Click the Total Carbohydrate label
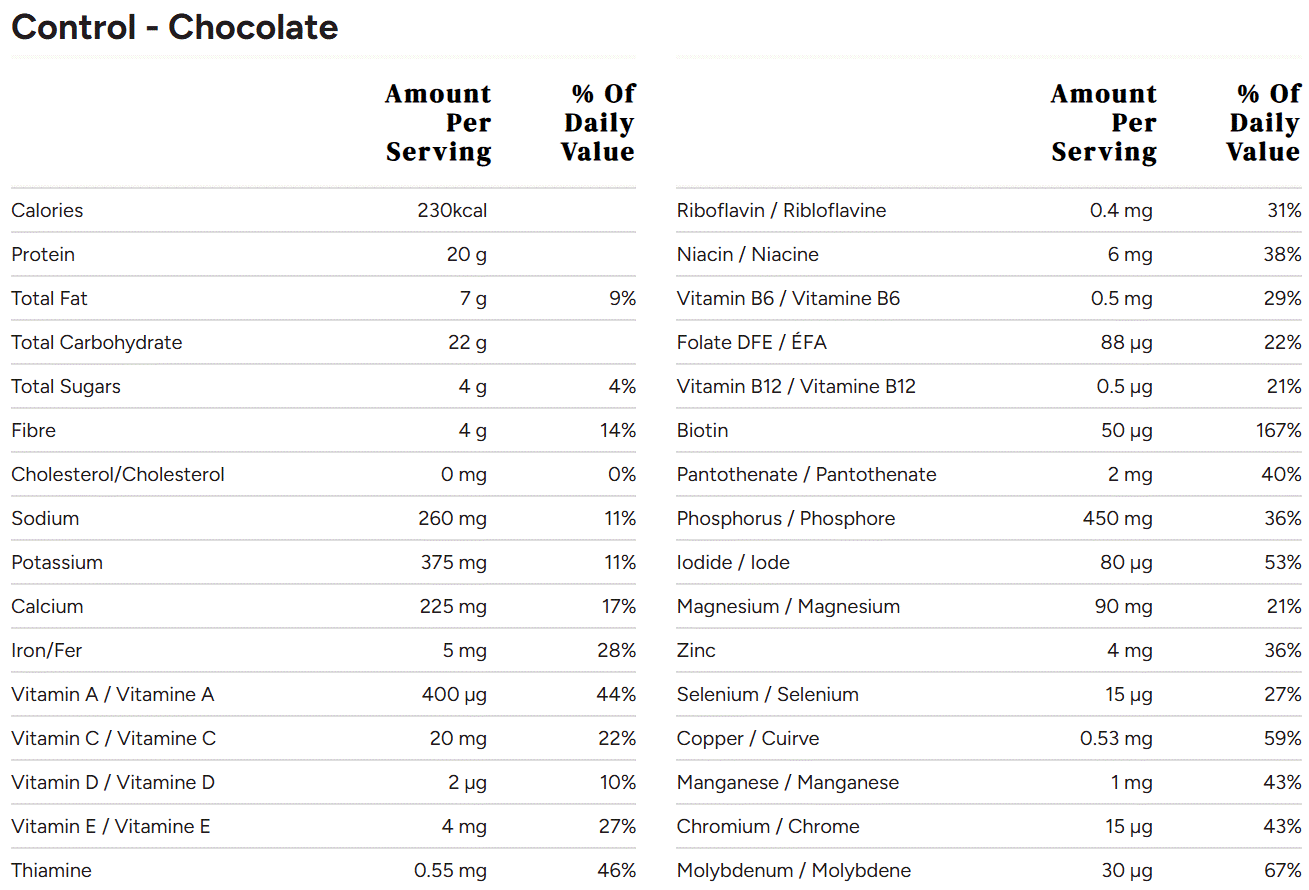Screen dimensions: 1309x890 tap(97, 342)
